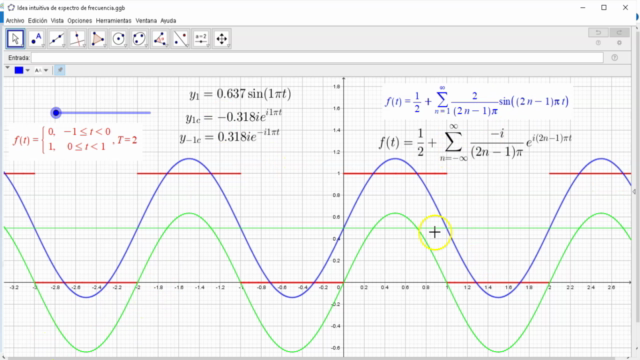Open the Ventana menu
This screenshot has height=360, width=640.
[146, 20]
